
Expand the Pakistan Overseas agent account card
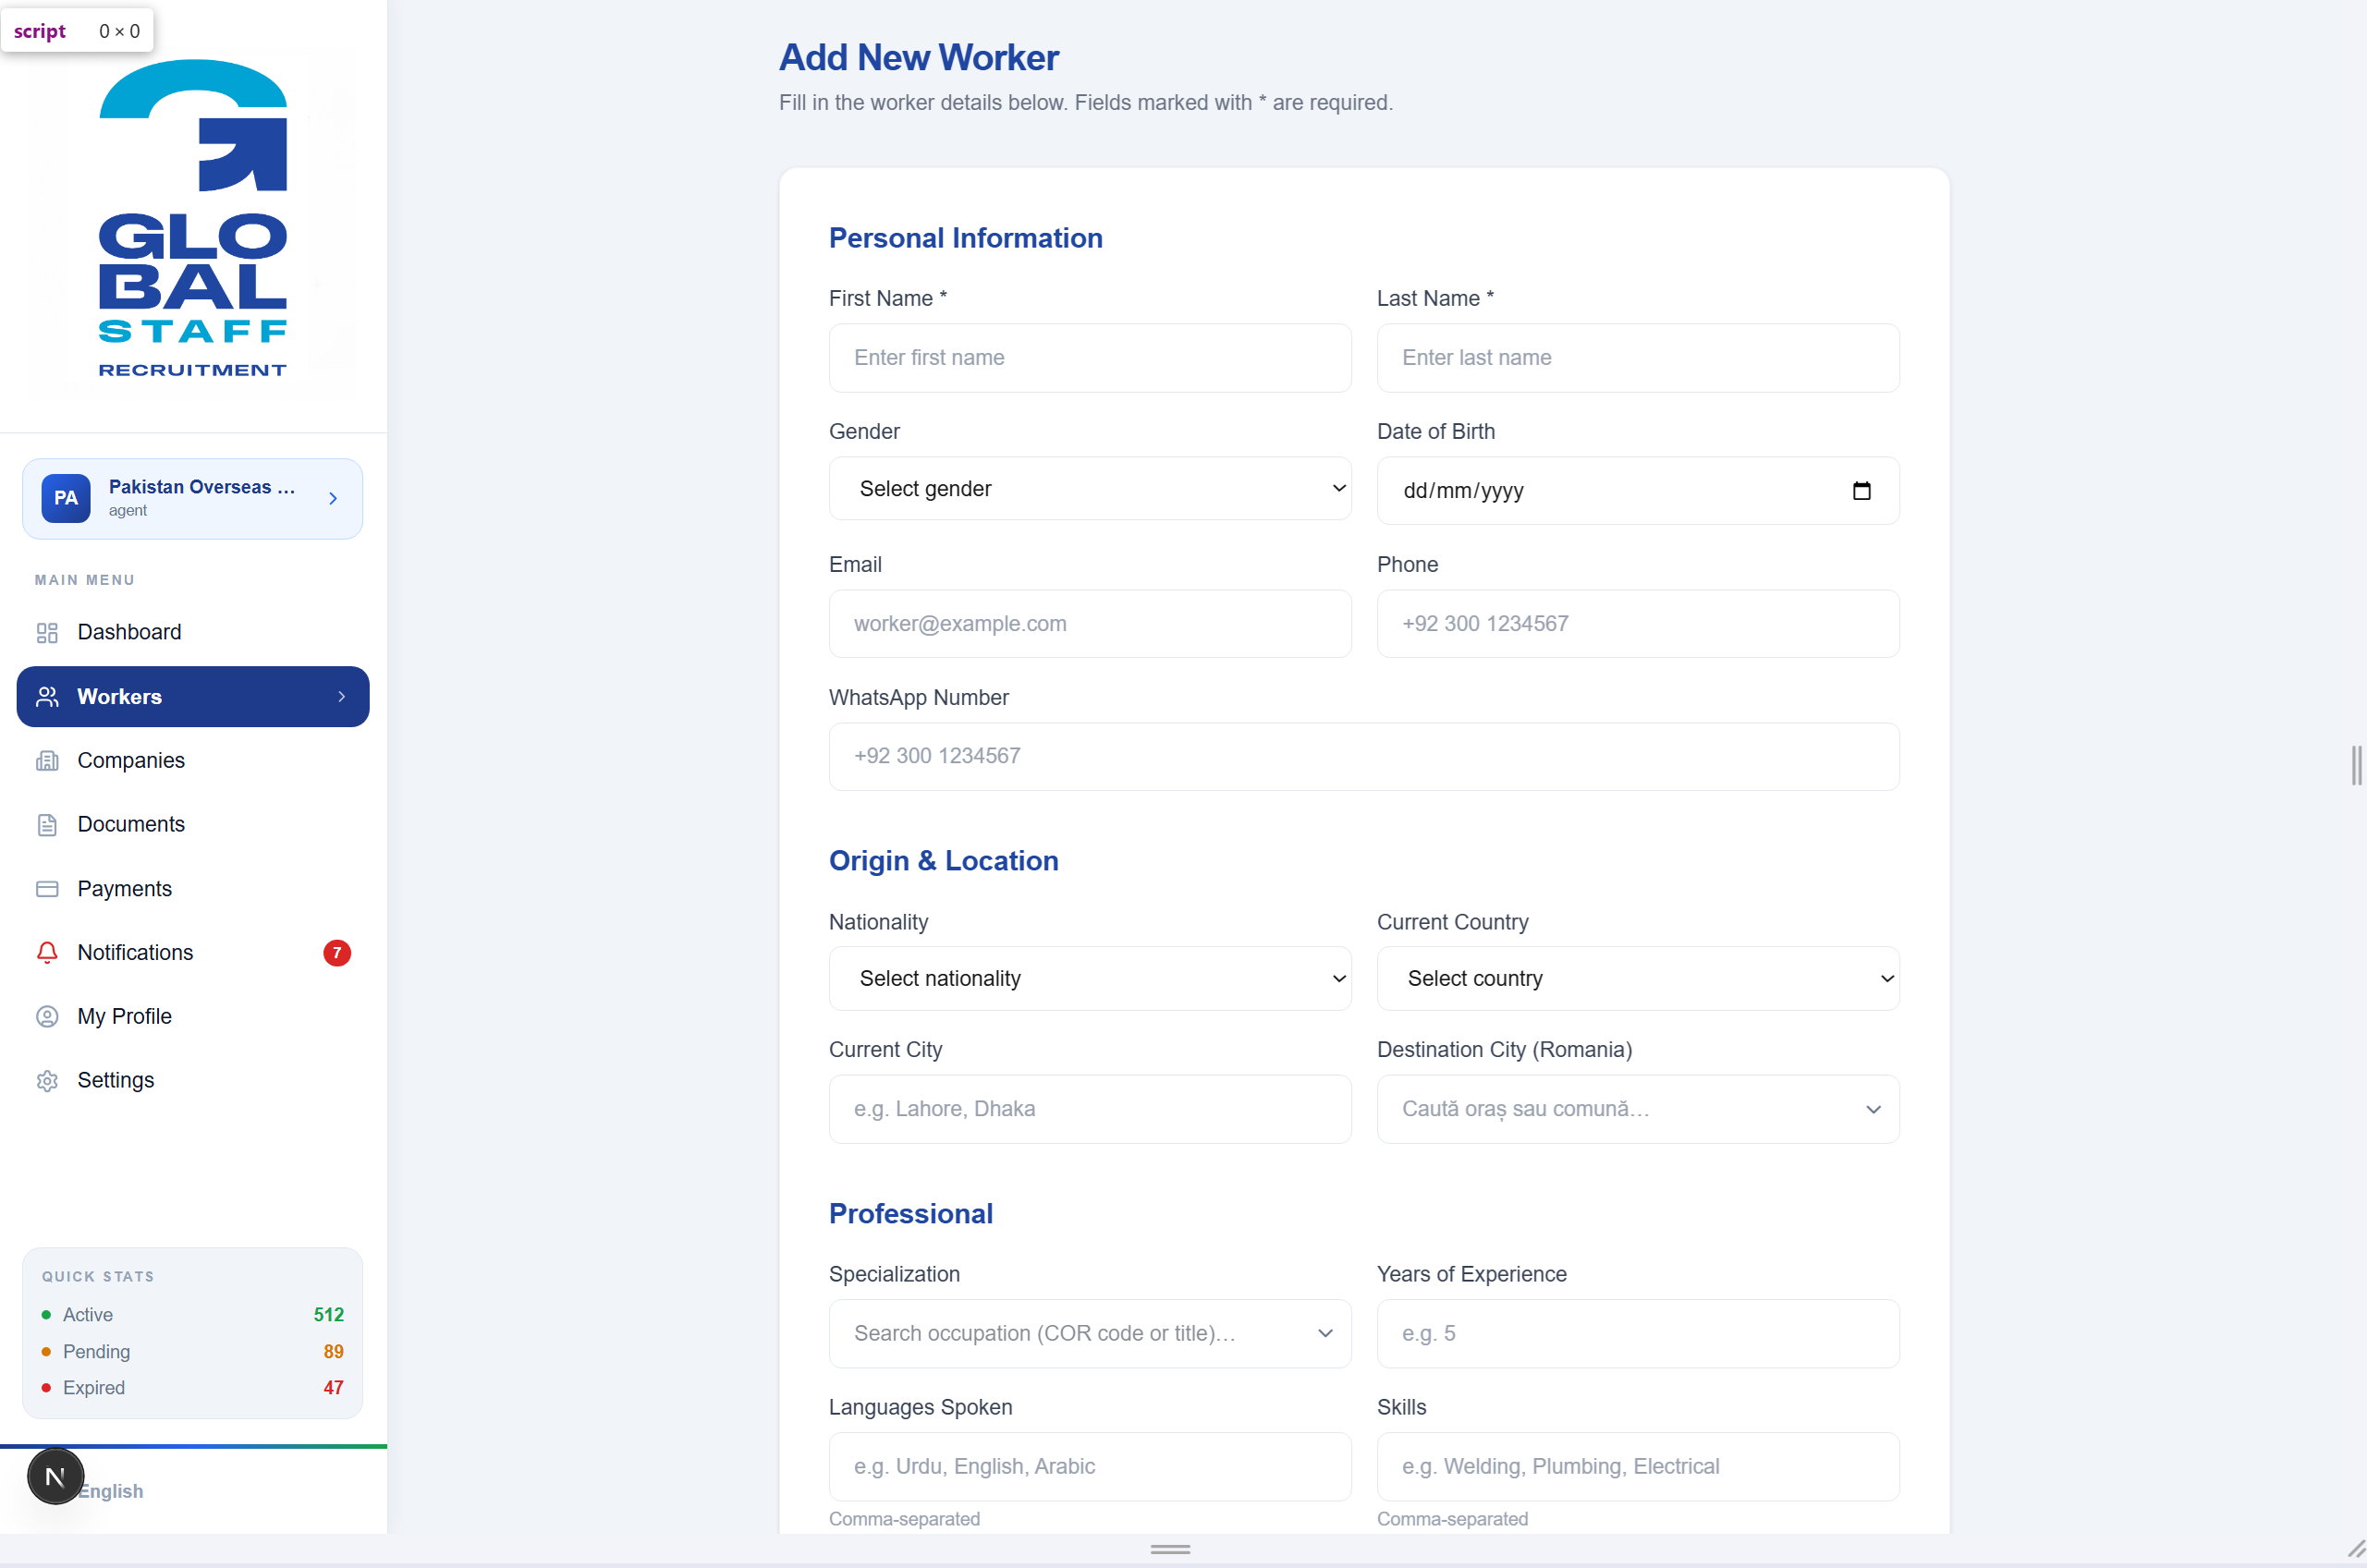coord(193,499)
